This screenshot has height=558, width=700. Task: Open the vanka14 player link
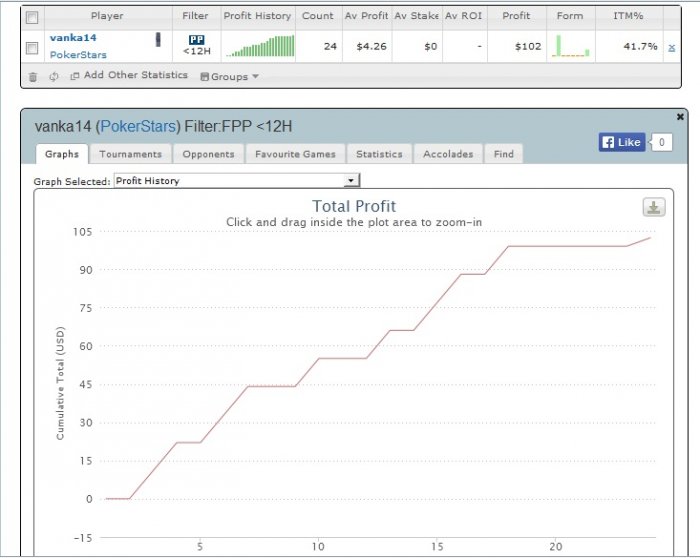click(x=73, y=37)
